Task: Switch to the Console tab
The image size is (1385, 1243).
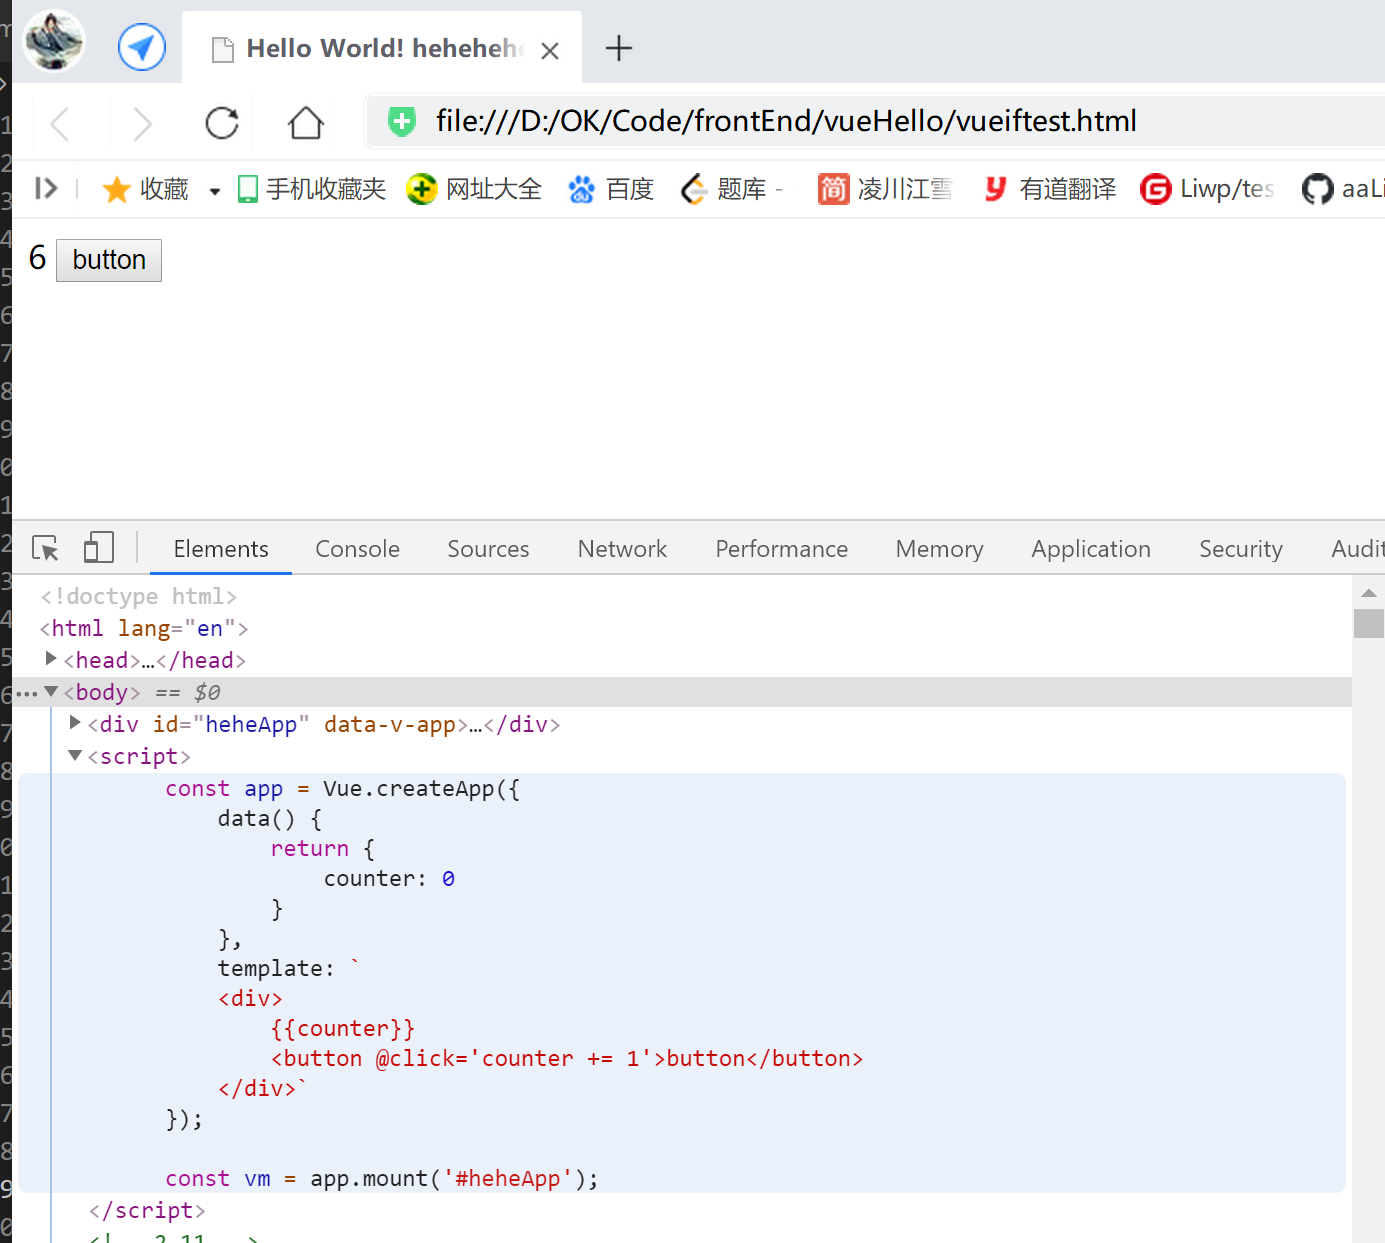Action: tap(357, 549)
